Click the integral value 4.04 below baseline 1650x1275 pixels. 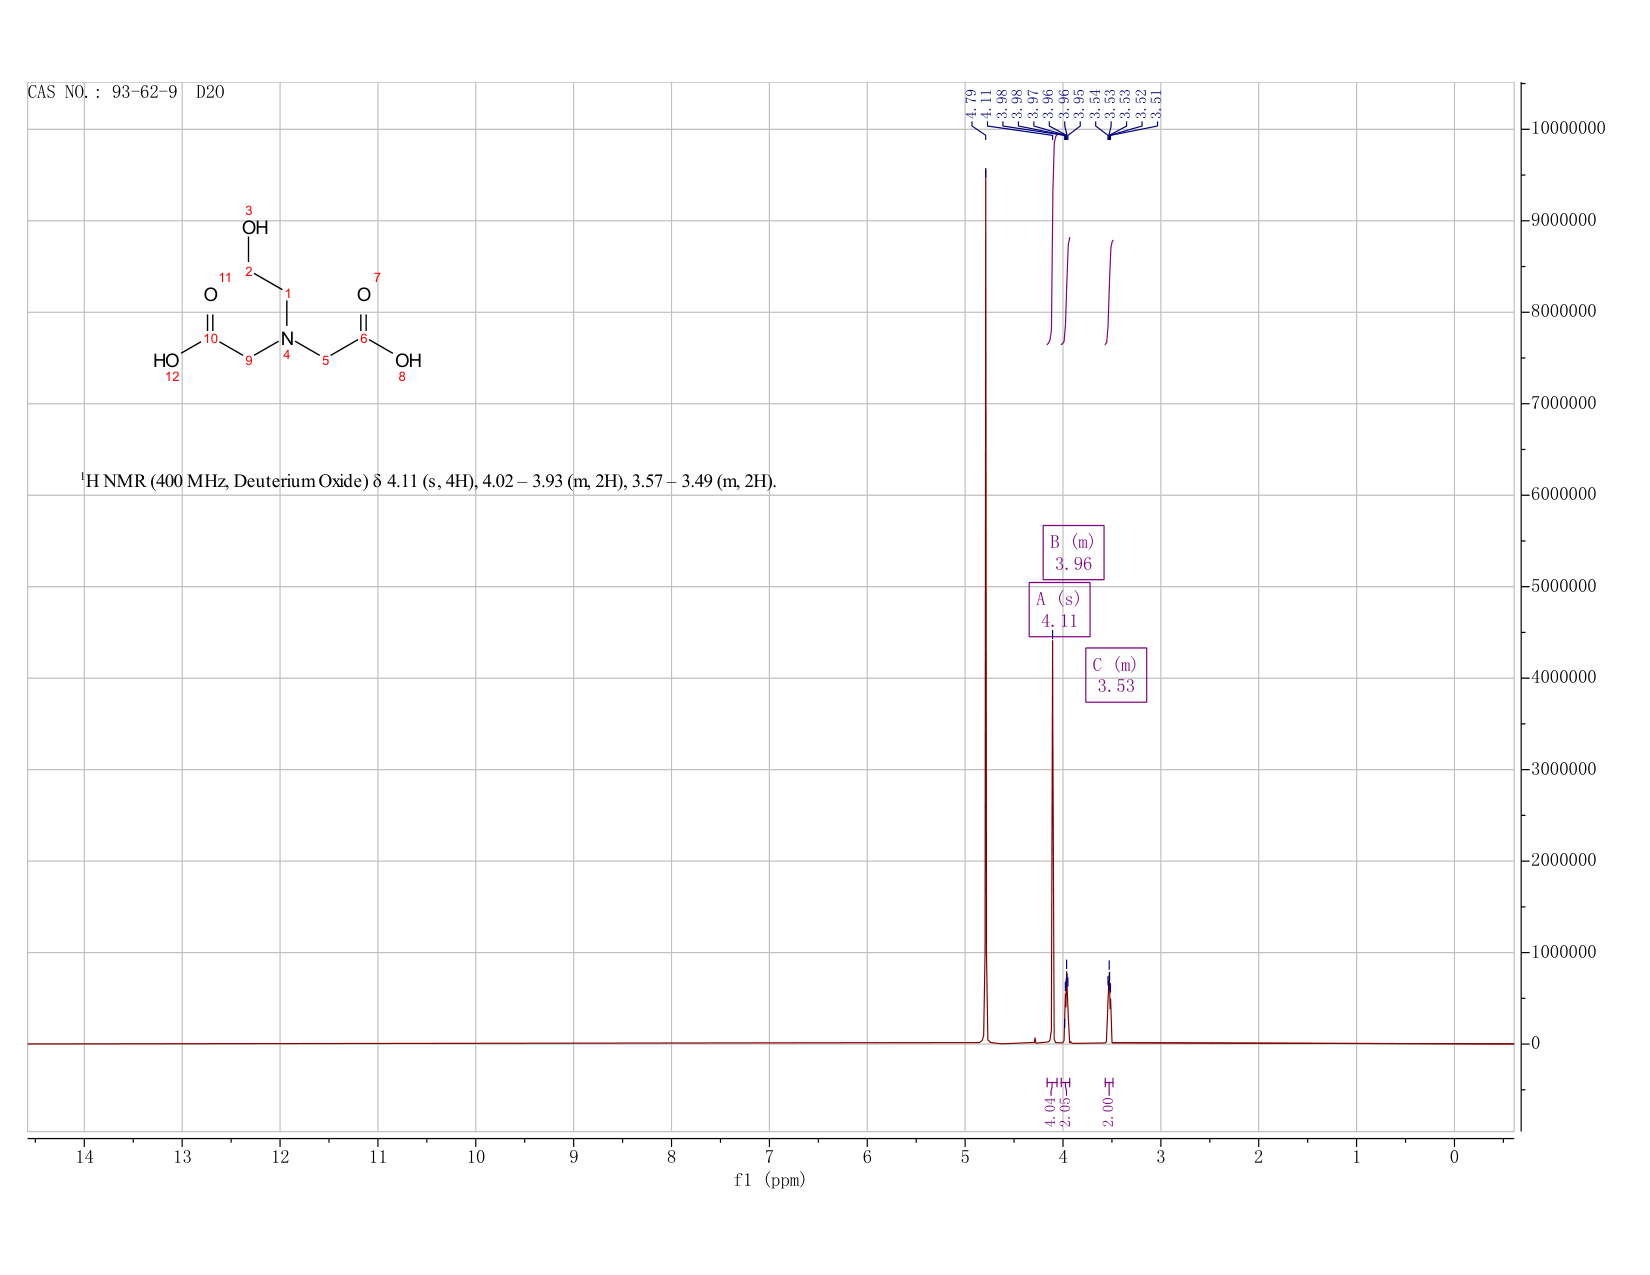point(1050,1111)
